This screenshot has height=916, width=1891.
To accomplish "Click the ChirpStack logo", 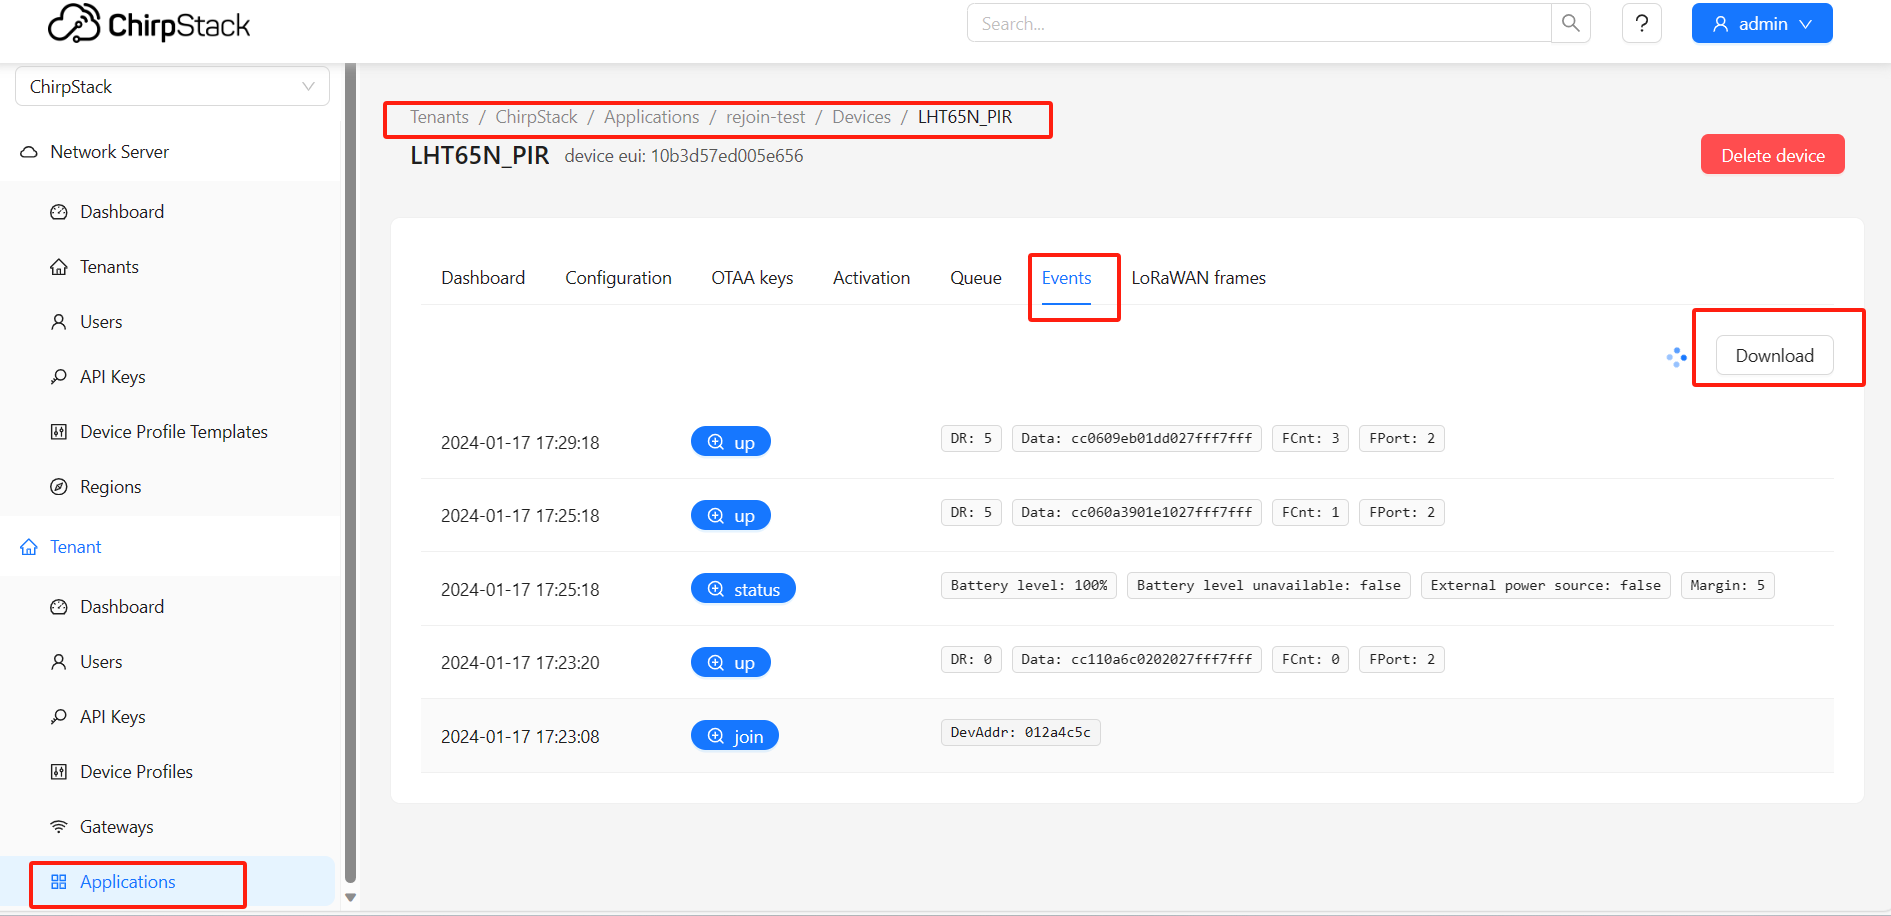I will click(x=149, y=24).
